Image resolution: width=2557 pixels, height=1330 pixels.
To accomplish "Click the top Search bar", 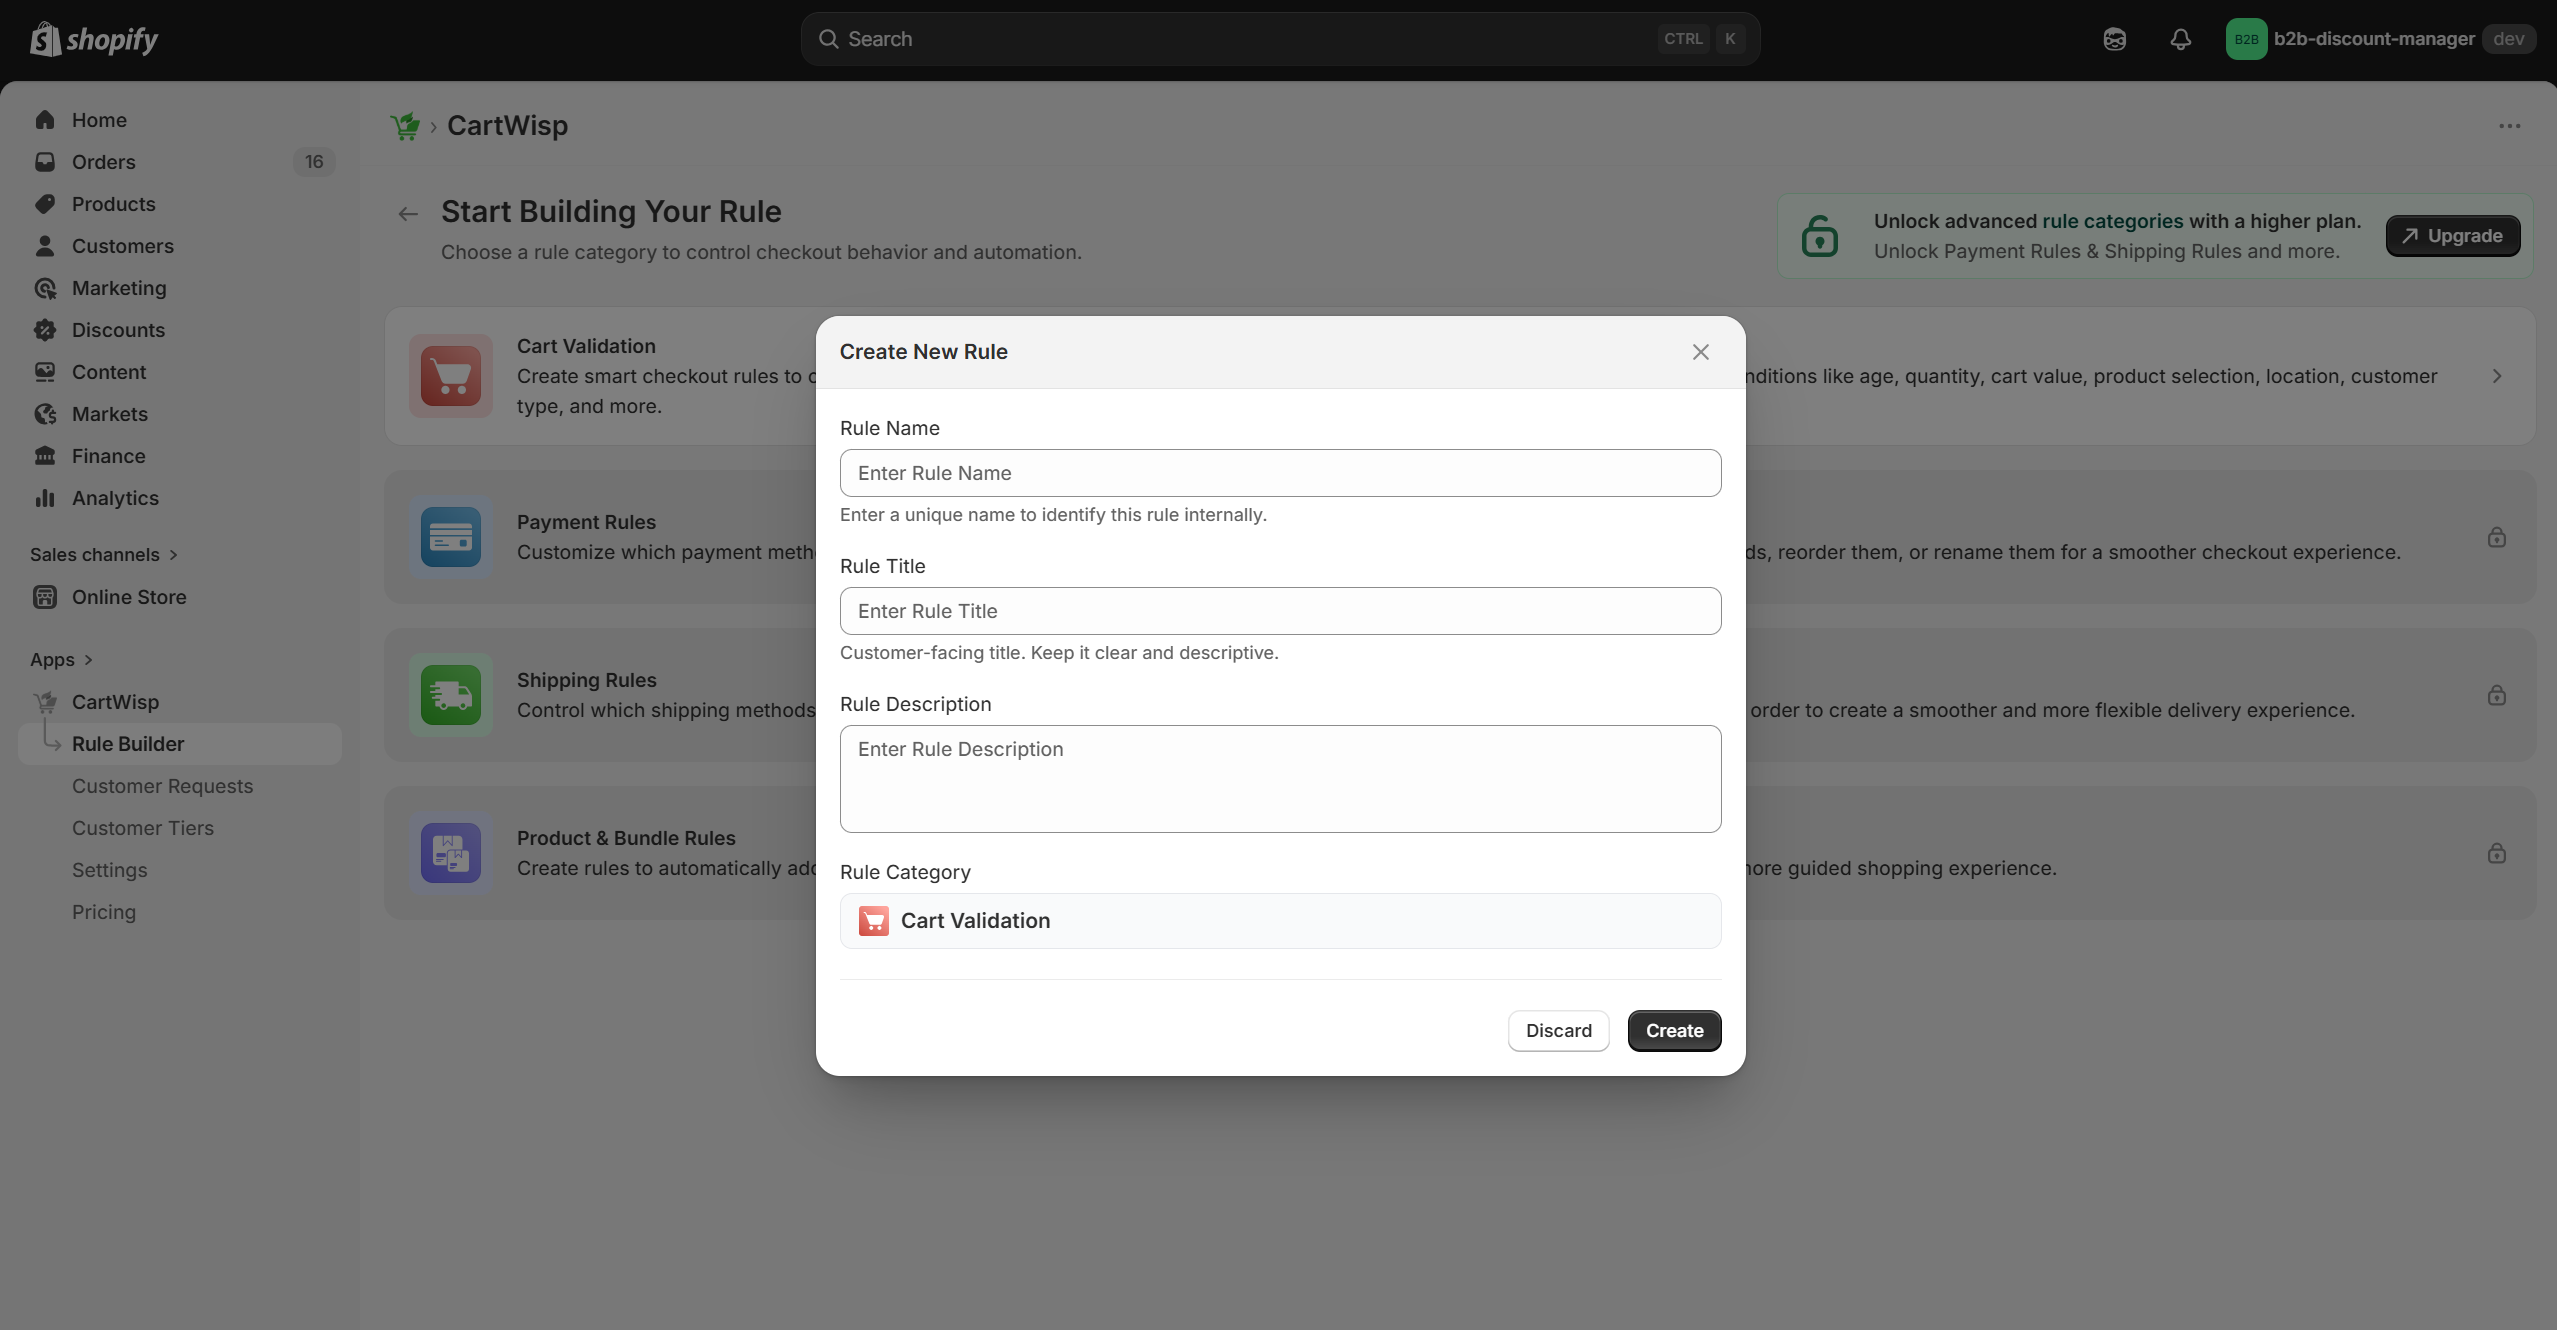I will [x=1280, y=39].
